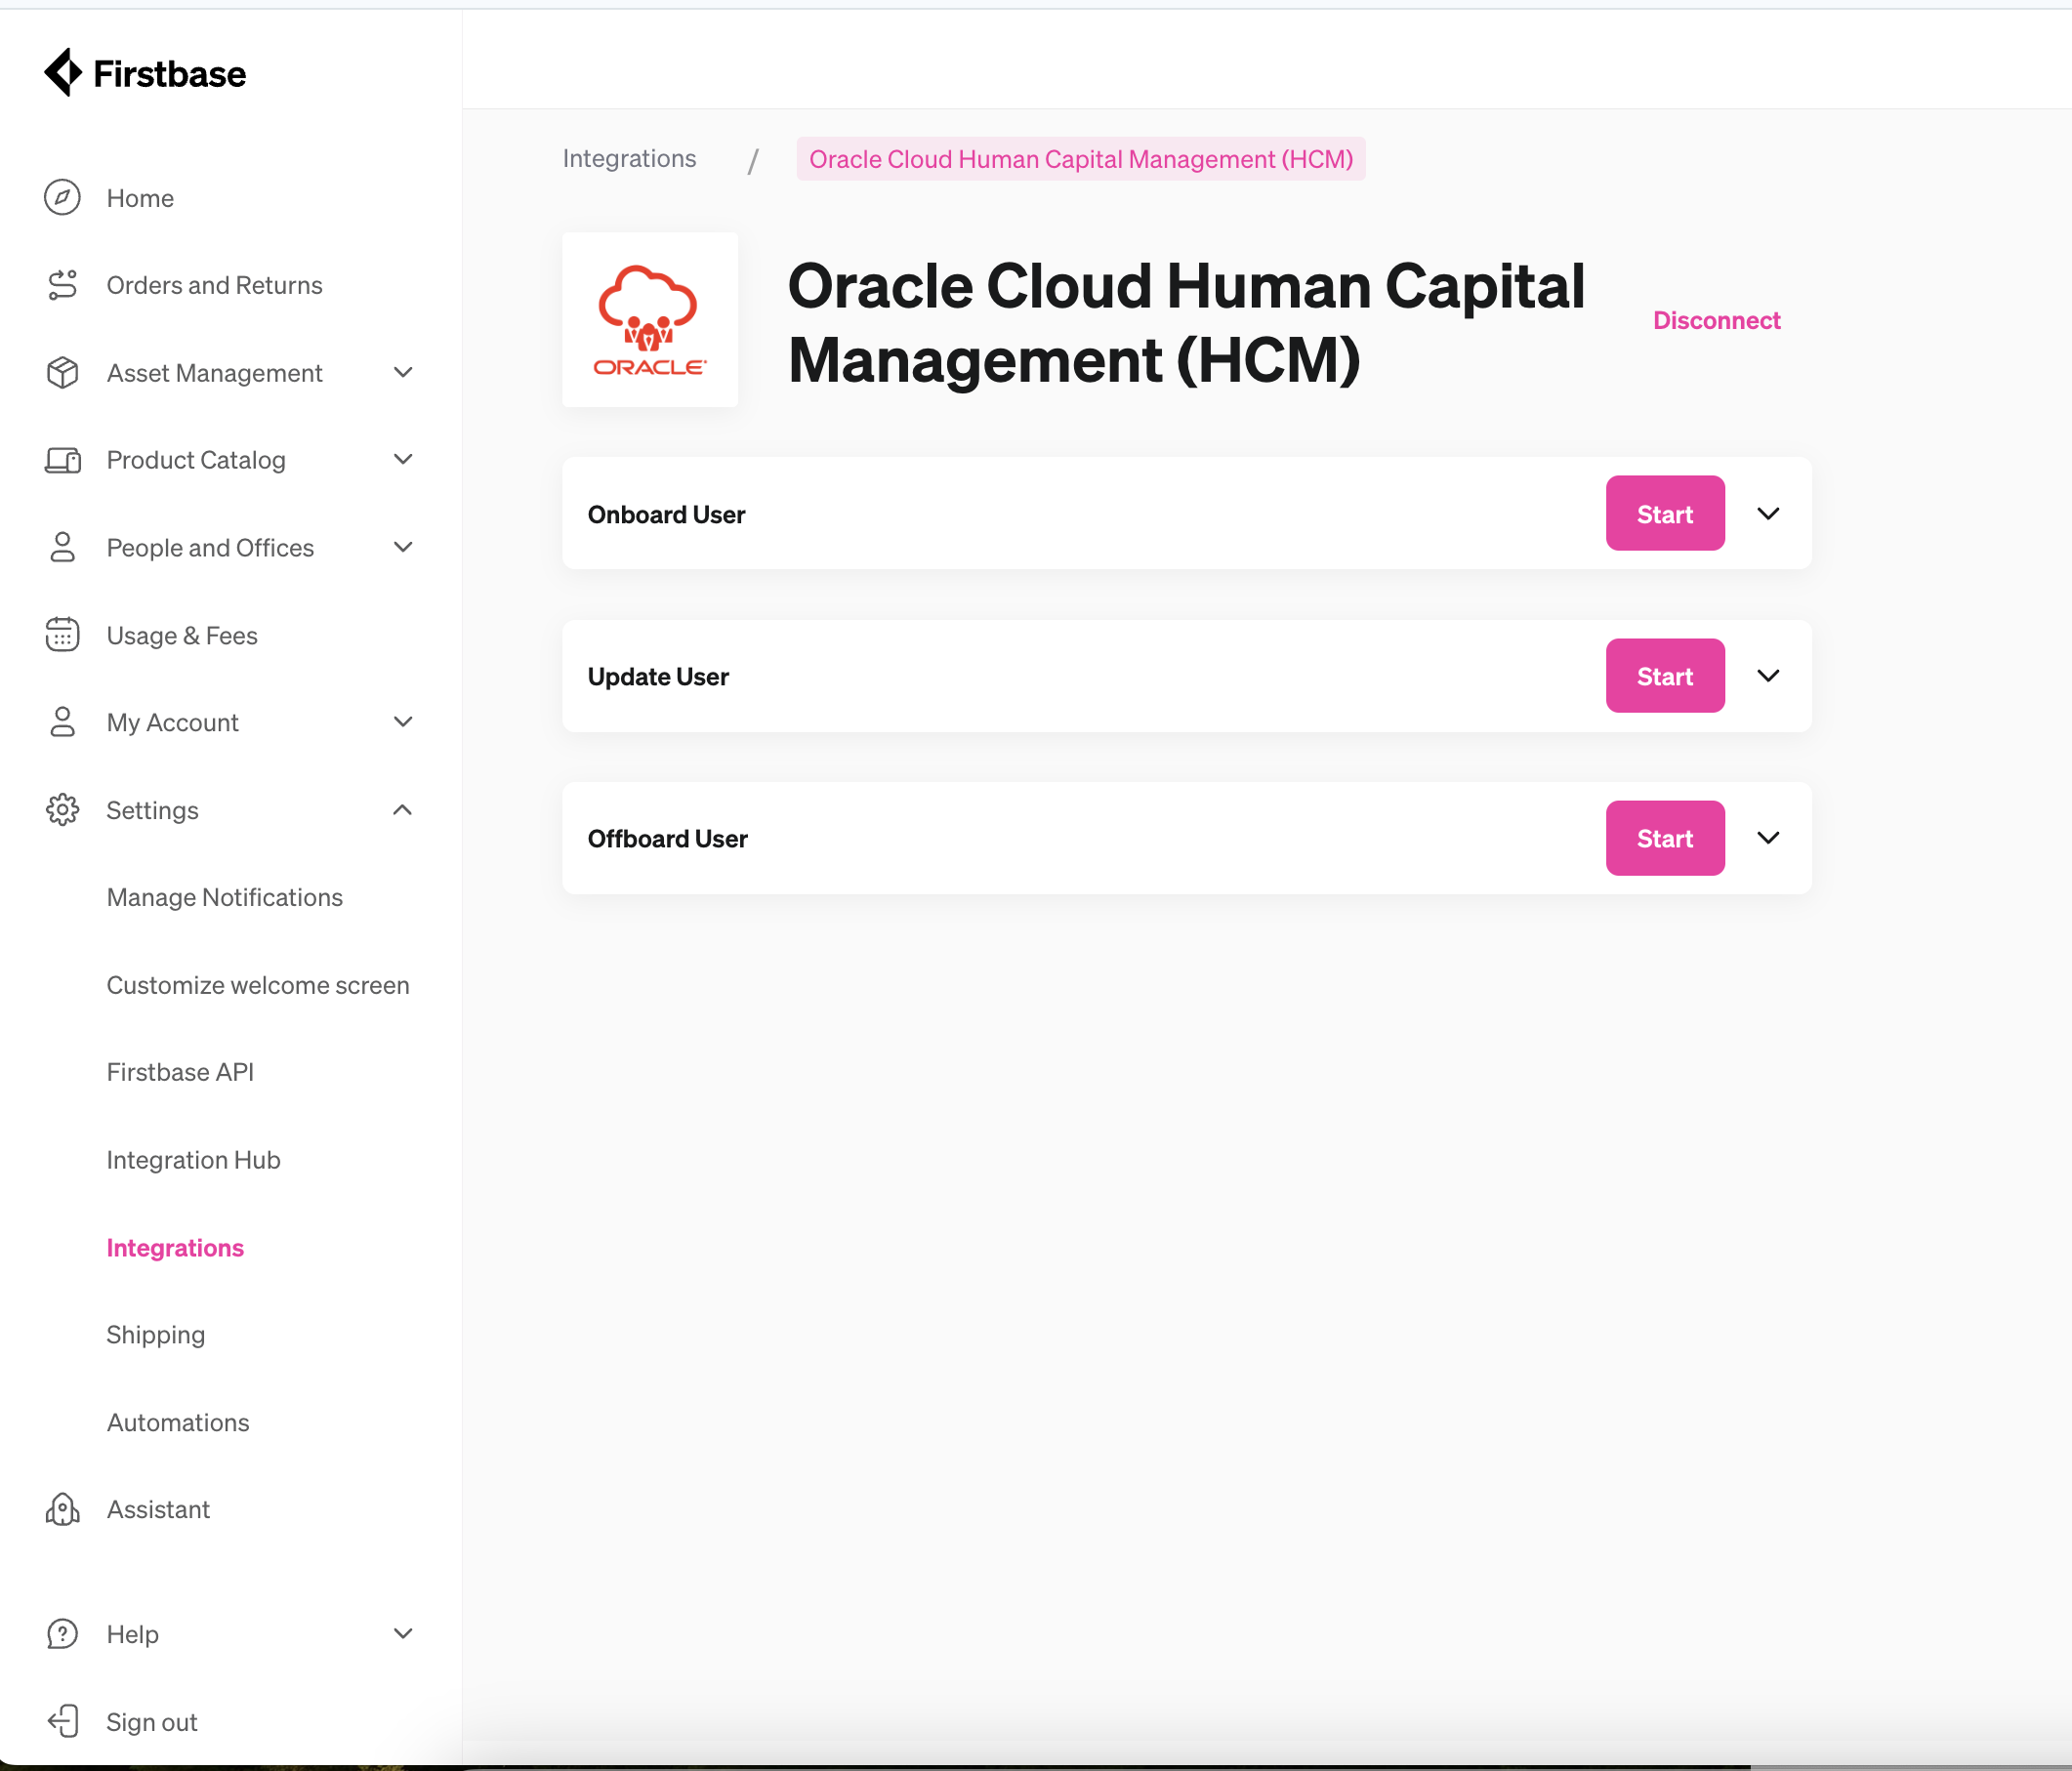Expand the Help submenu chevron

pos(403,1634)
